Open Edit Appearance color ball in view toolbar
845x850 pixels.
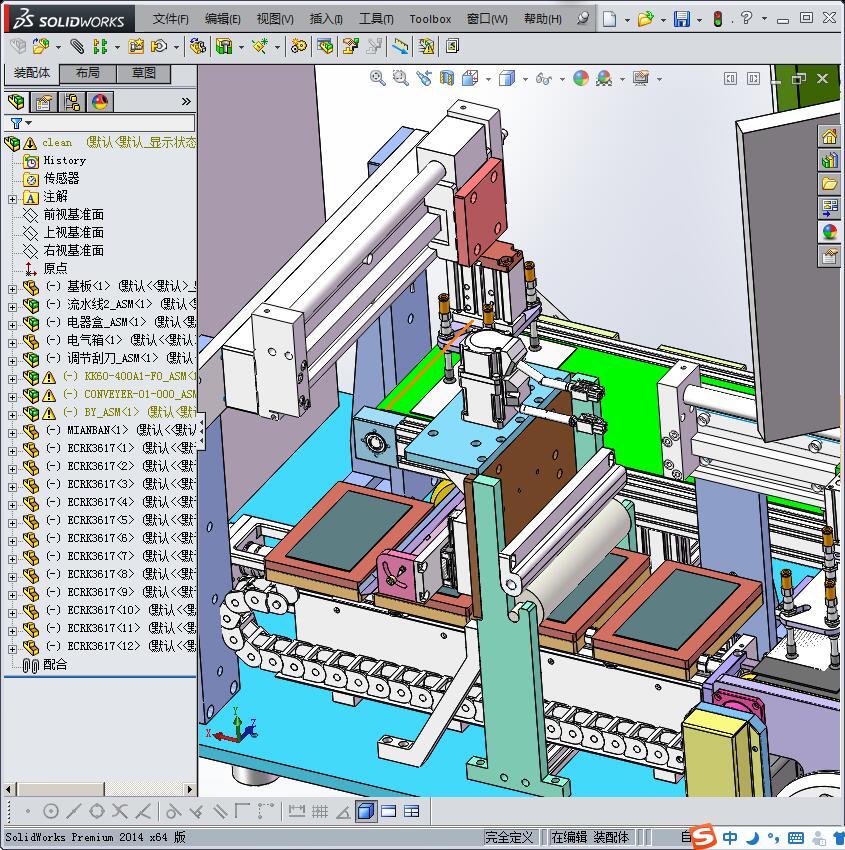tap(581, 78)
